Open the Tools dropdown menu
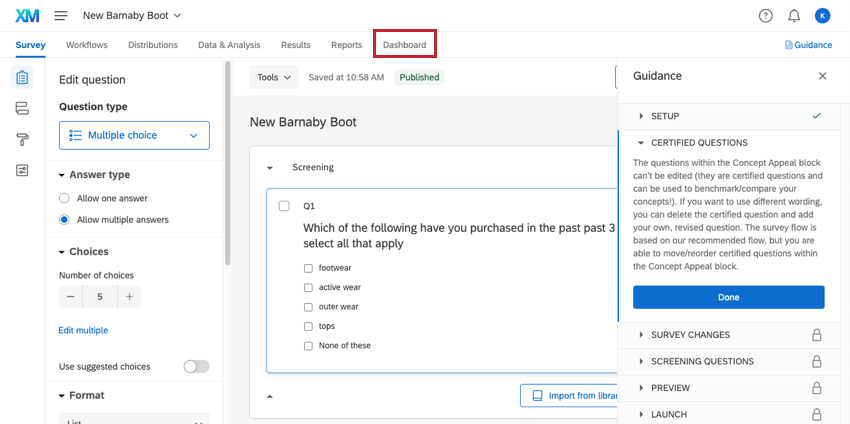 pyautogui.click(x=273, y=77)
